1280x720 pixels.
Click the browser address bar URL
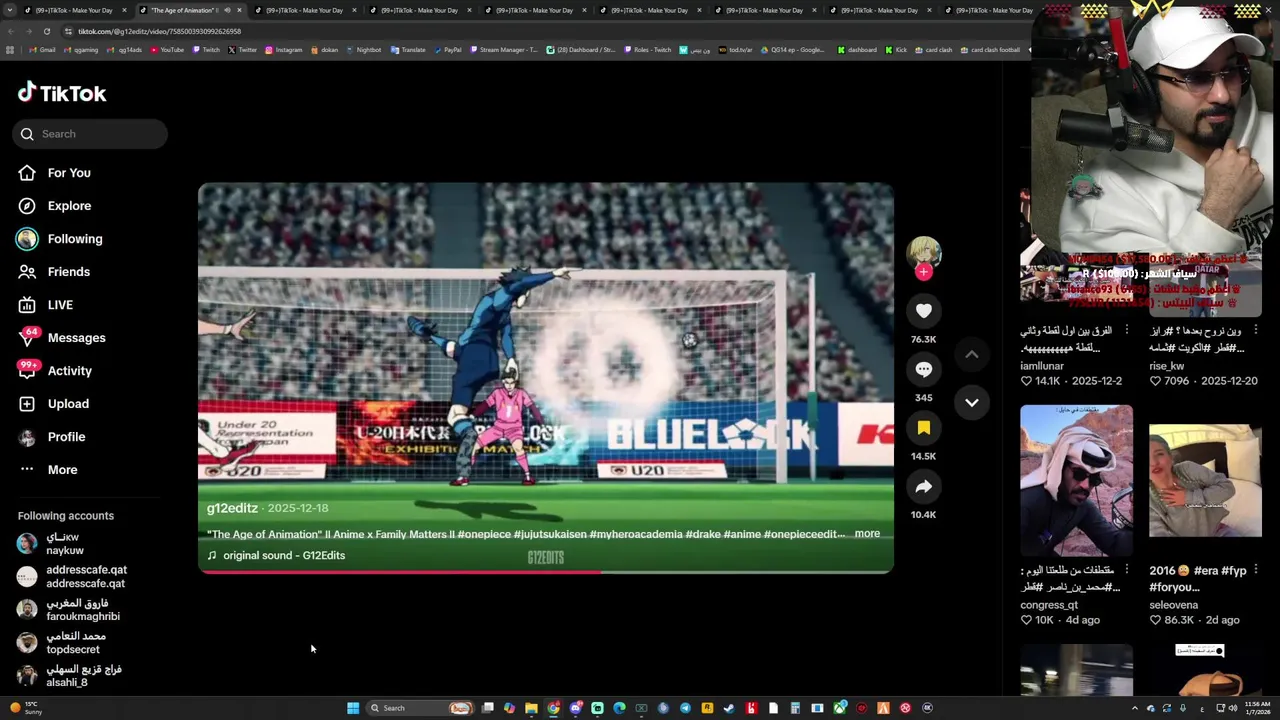pos(160,31)
